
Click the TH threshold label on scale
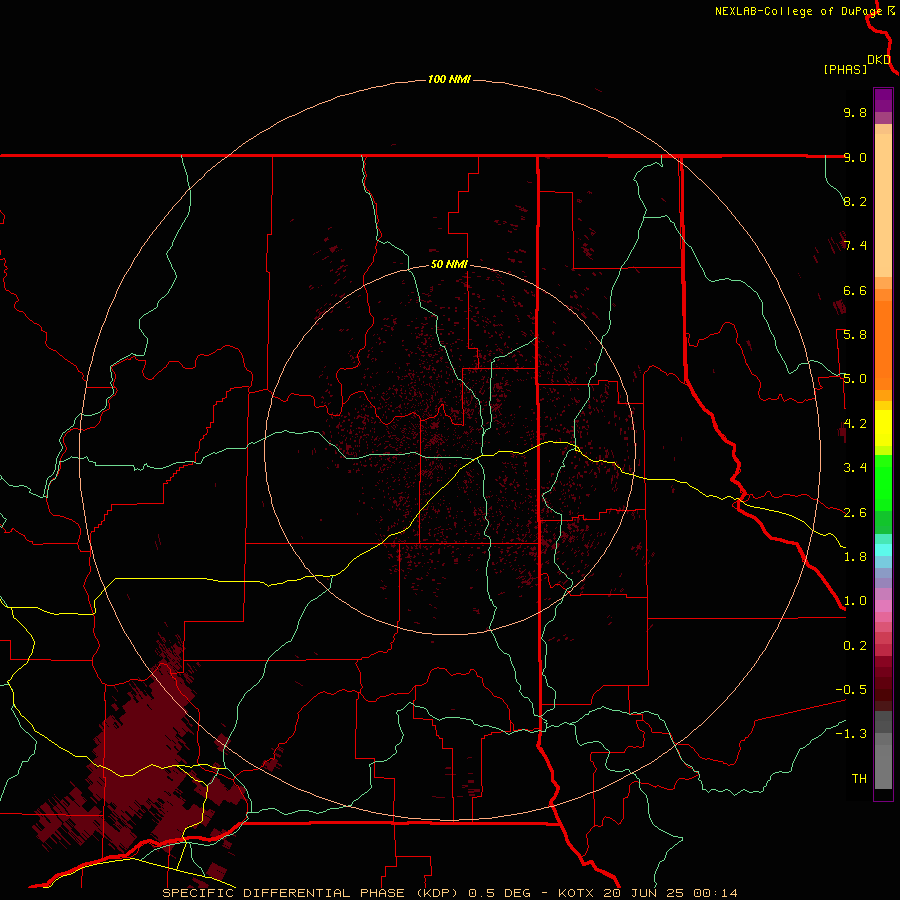tap(859, 779)
